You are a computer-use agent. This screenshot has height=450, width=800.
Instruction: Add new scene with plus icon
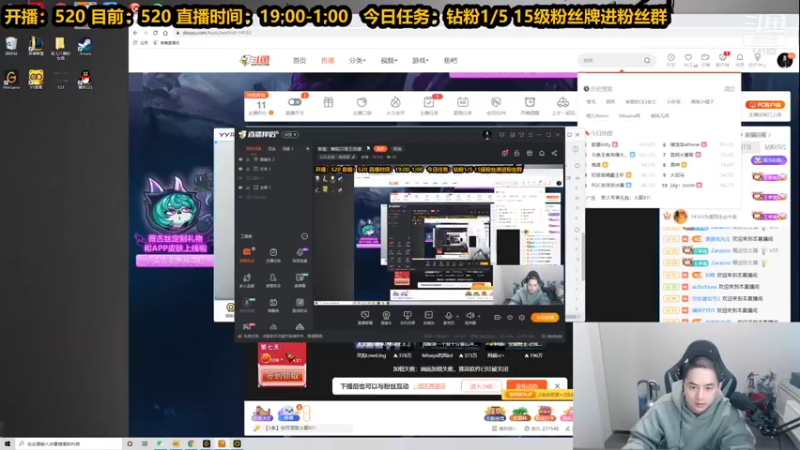[307, 148]
